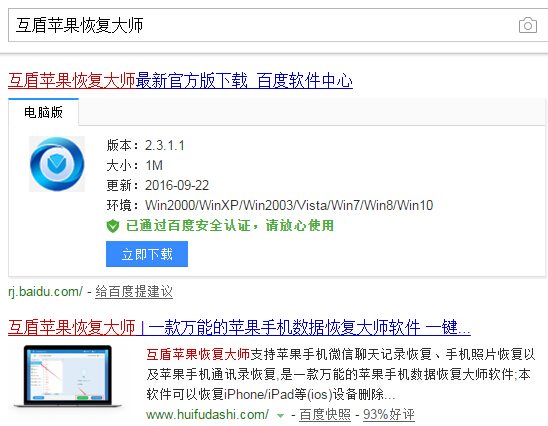Screen dimensions: 548x426
Task: Open the 百度软件中心 download result title
Action: 180,80
